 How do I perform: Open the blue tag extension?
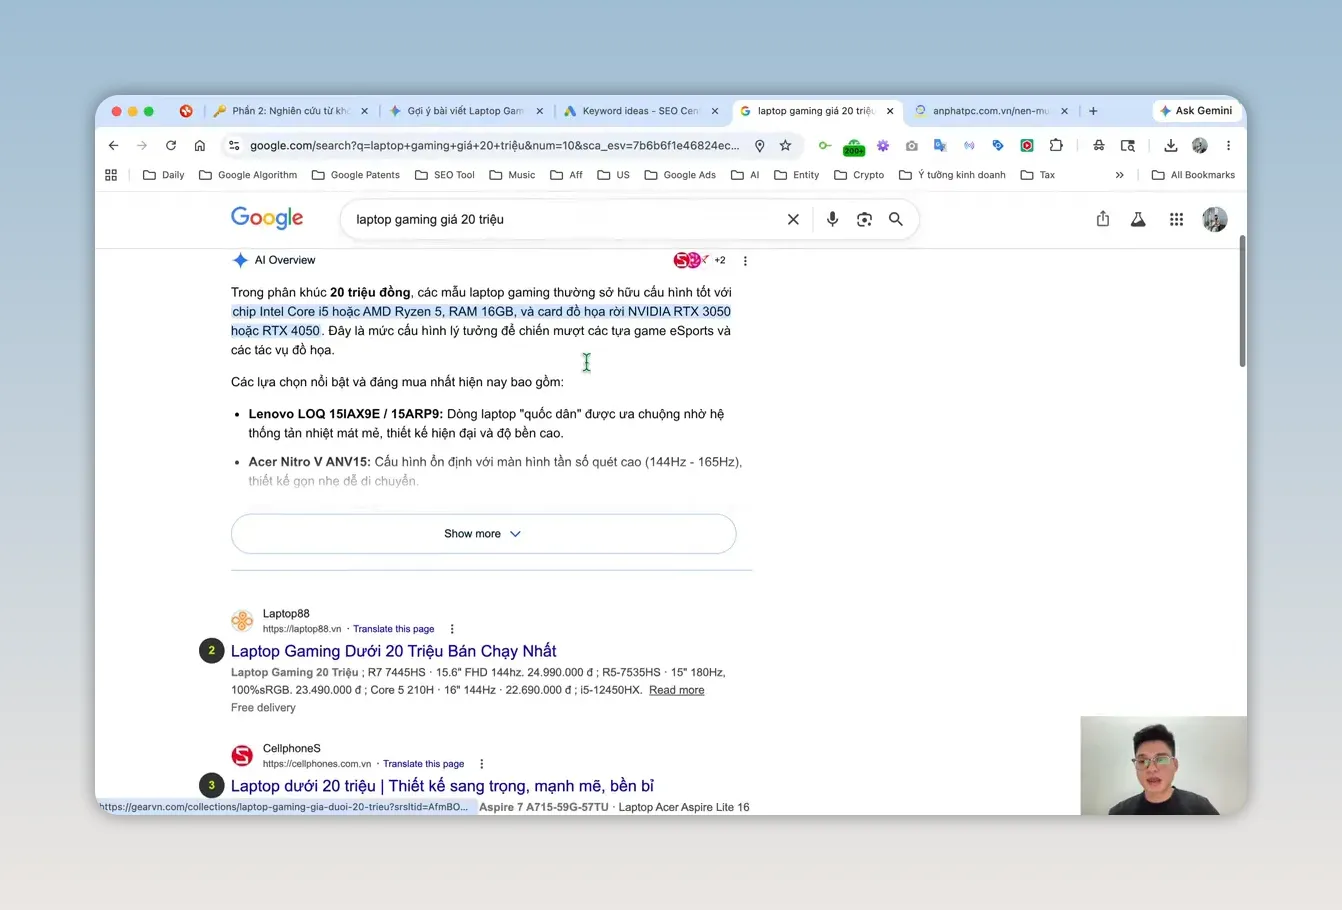(998, 146)
